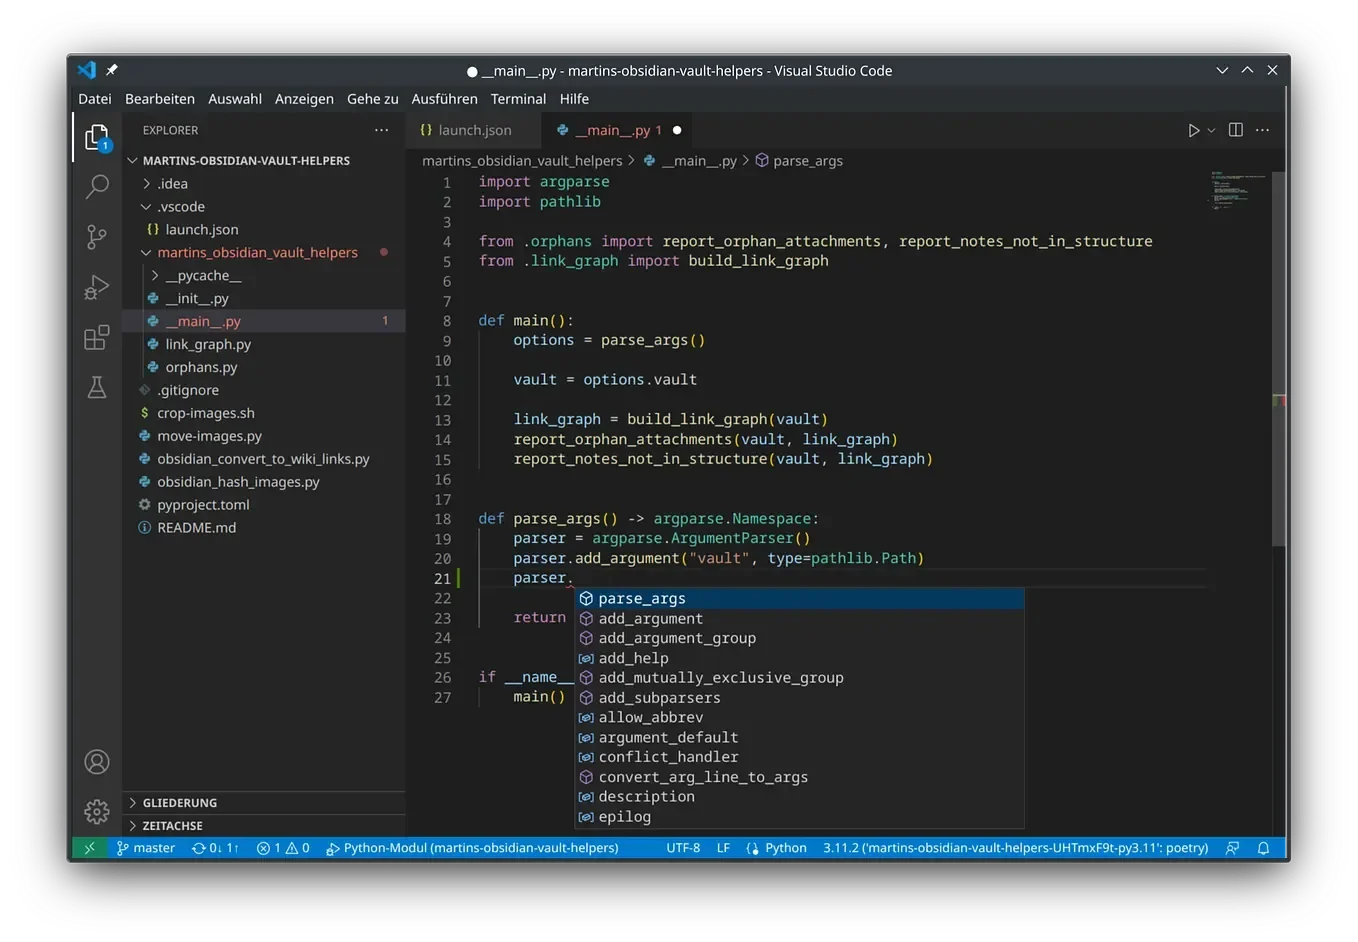Image resolution: width=1358 pixels, height=942 pixels.
Task: Open Run and Debug view icon
Action: (97, 287)
